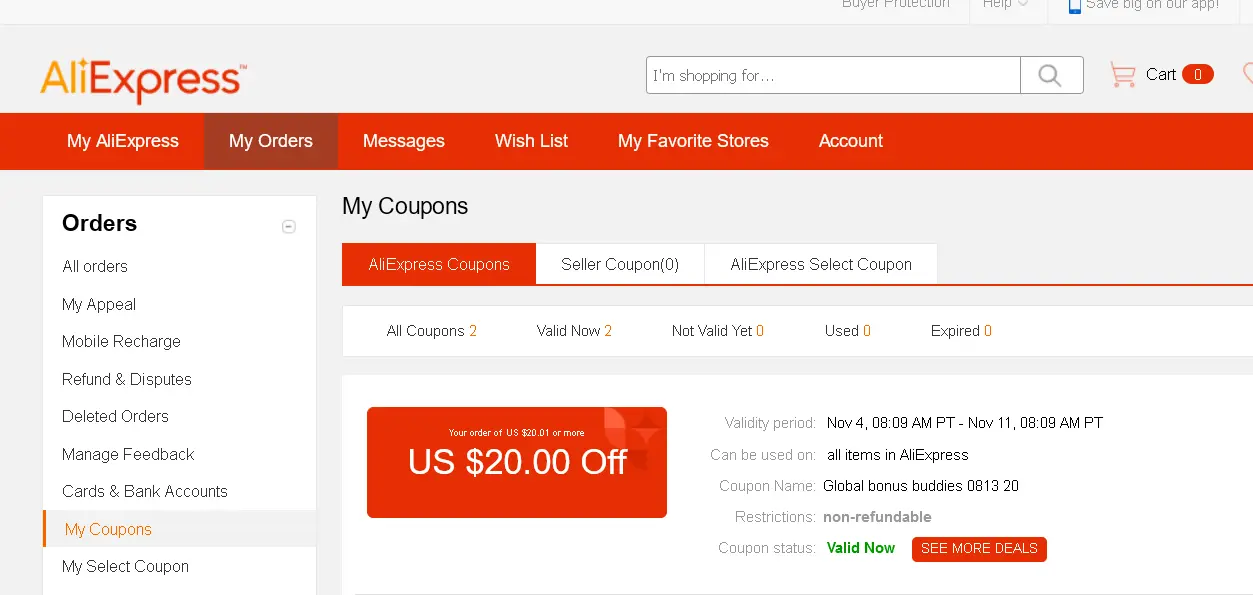Click the mobile app phone icon
Screen dimensions: 1253x595
point(1075,5)
